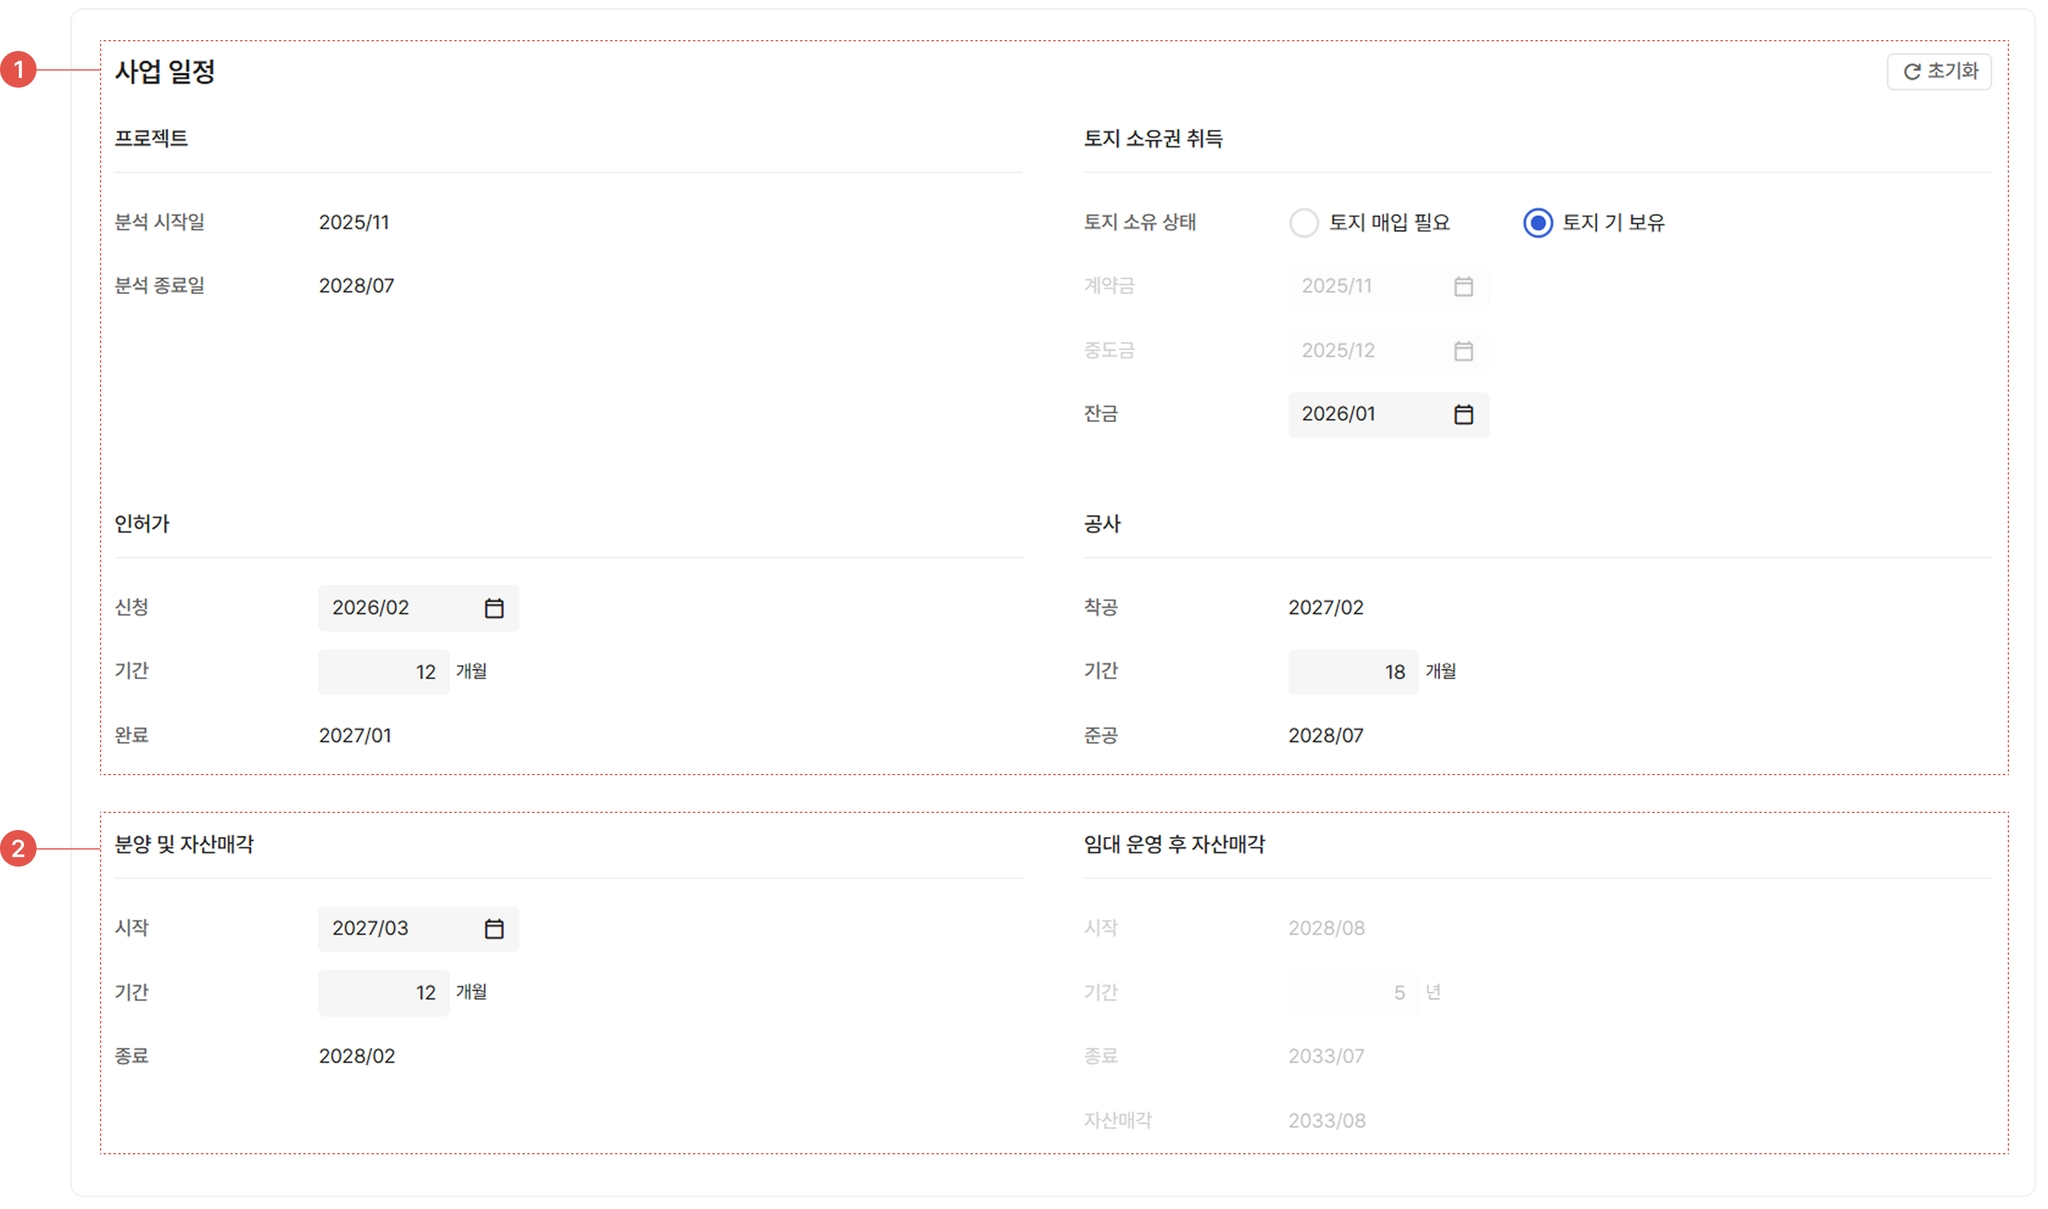Select 토지 매입 필요 radio button
Screen dimensions: 2048x1209
pos(1304,222)
